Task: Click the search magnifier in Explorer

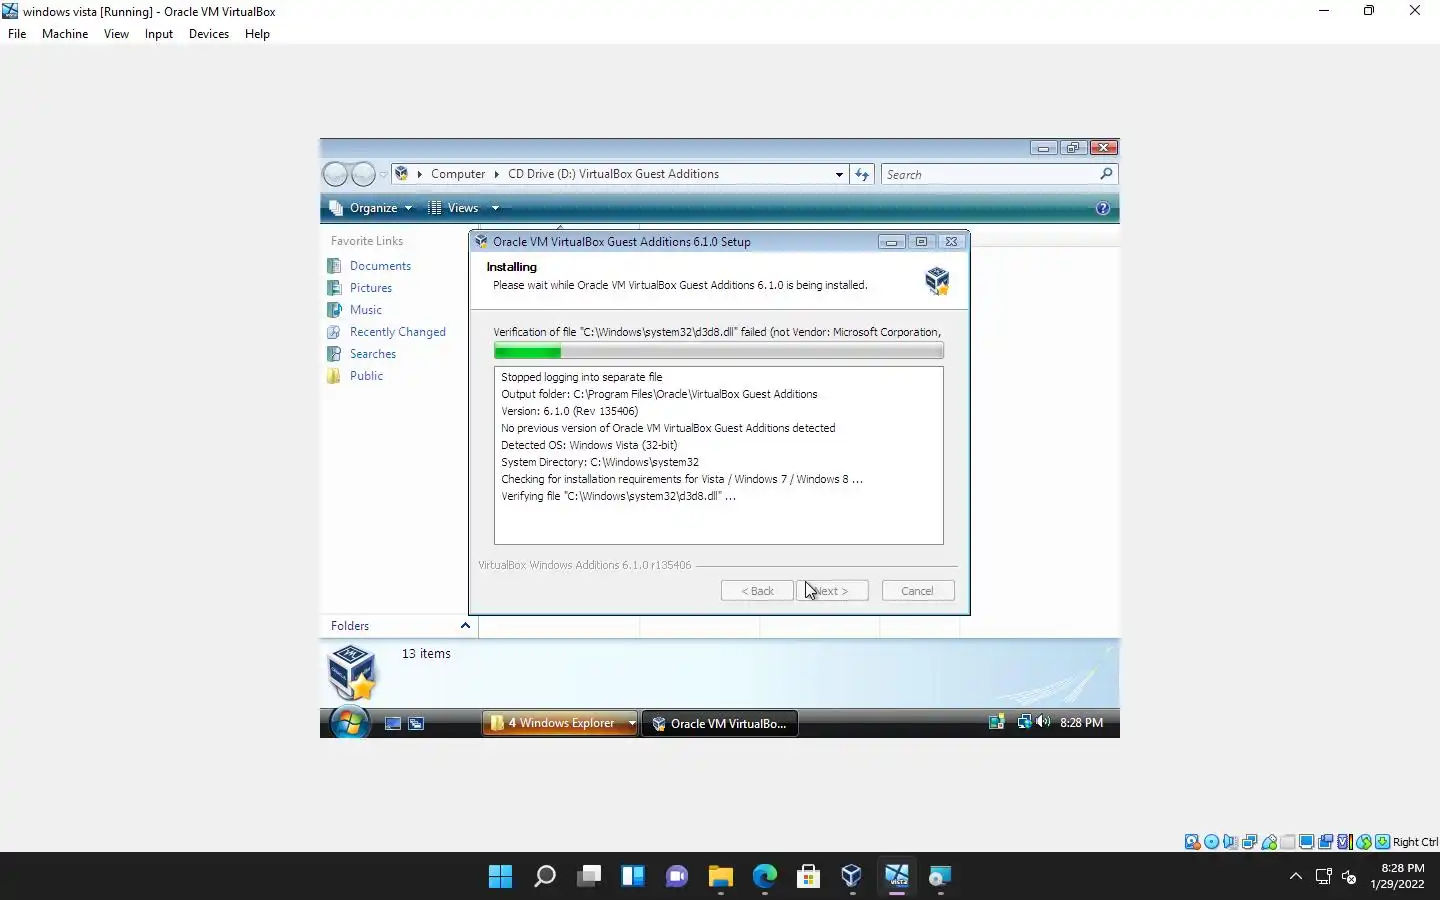Action: click(1106, 174)
